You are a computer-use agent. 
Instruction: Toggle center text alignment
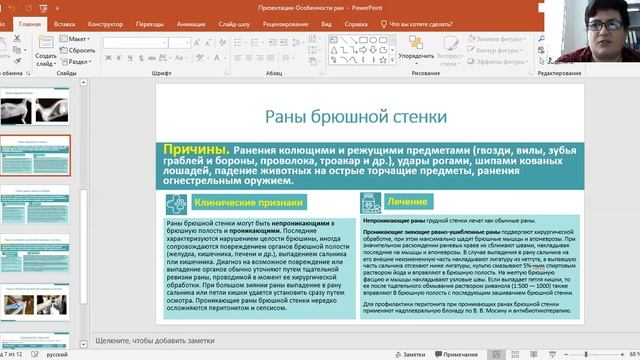(x=249, y=58)
